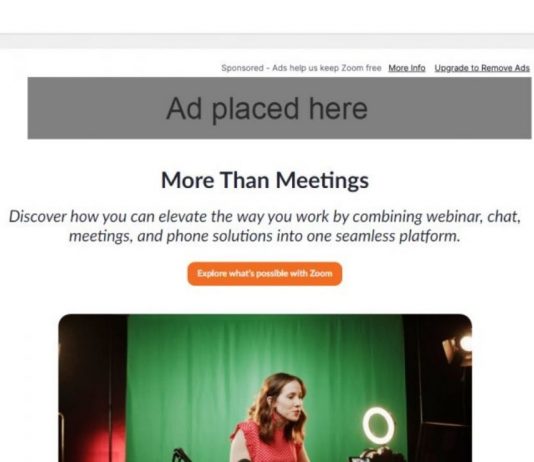534x462 pixels.
Task: Click the studio spotlight in the photo
Action: click(x=458, y=349)
